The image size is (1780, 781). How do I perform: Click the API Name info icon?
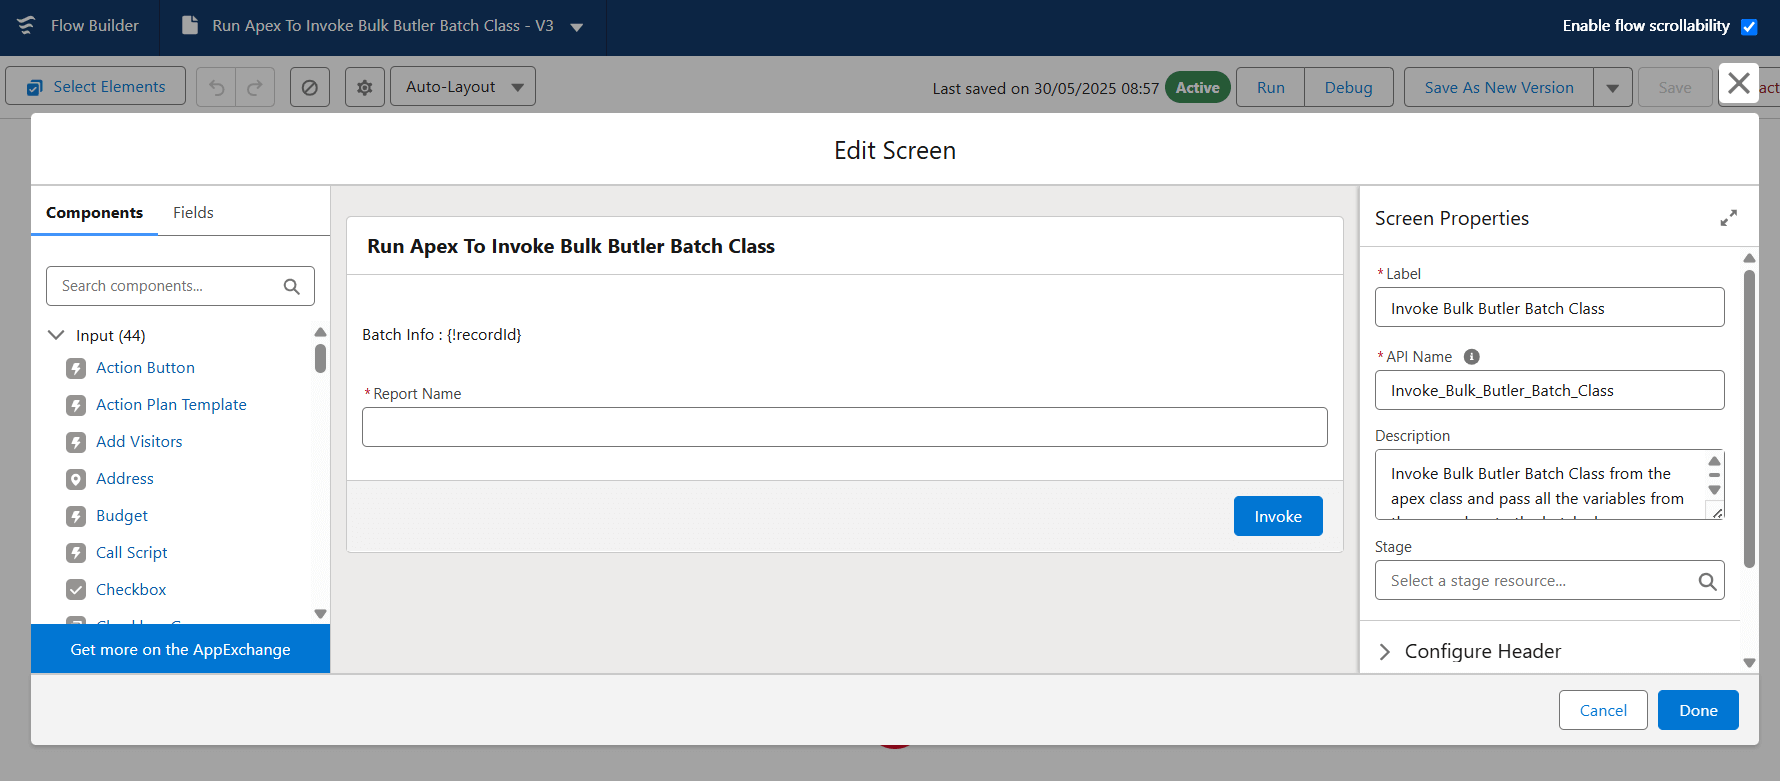point(1472,357)
